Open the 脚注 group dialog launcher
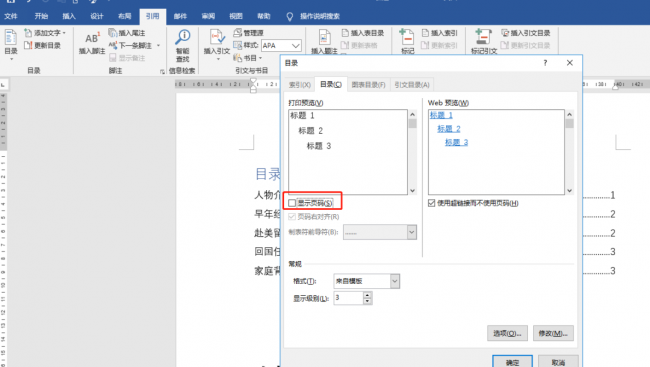 coord(162,71)
